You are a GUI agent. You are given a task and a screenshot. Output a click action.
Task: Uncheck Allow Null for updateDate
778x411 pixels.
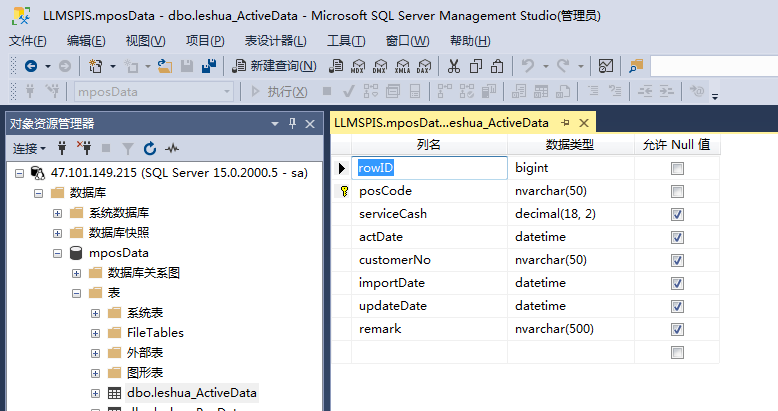point(677,306)
